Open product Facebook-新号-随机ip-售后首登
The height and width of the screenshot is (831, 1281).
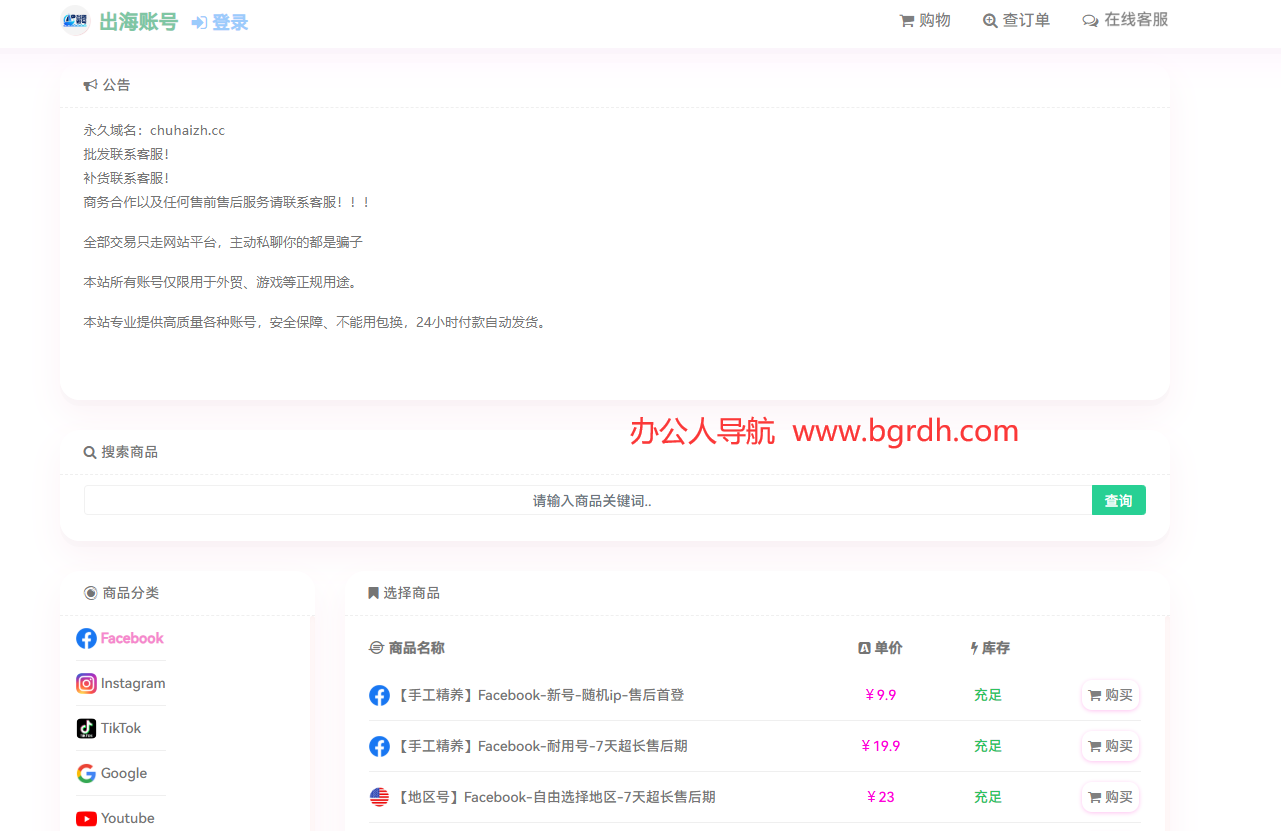tap(540, 695)
